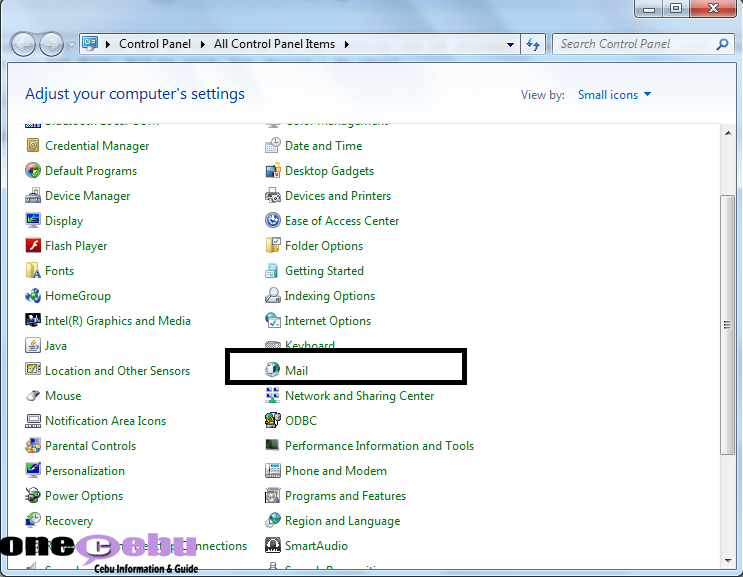Go forward with the Forward arrow button
Screen dimensions: 743x577
(x=51, y=45)
